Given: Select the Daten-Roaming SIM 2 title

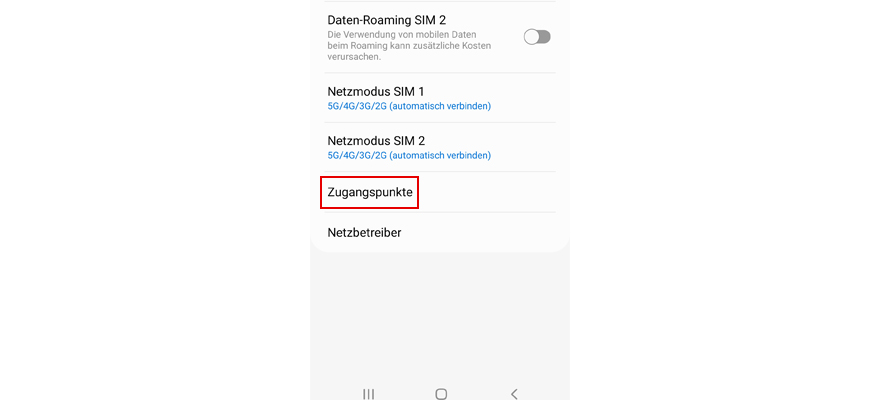Looking at the screenshot, I should (x=387, y=20).
